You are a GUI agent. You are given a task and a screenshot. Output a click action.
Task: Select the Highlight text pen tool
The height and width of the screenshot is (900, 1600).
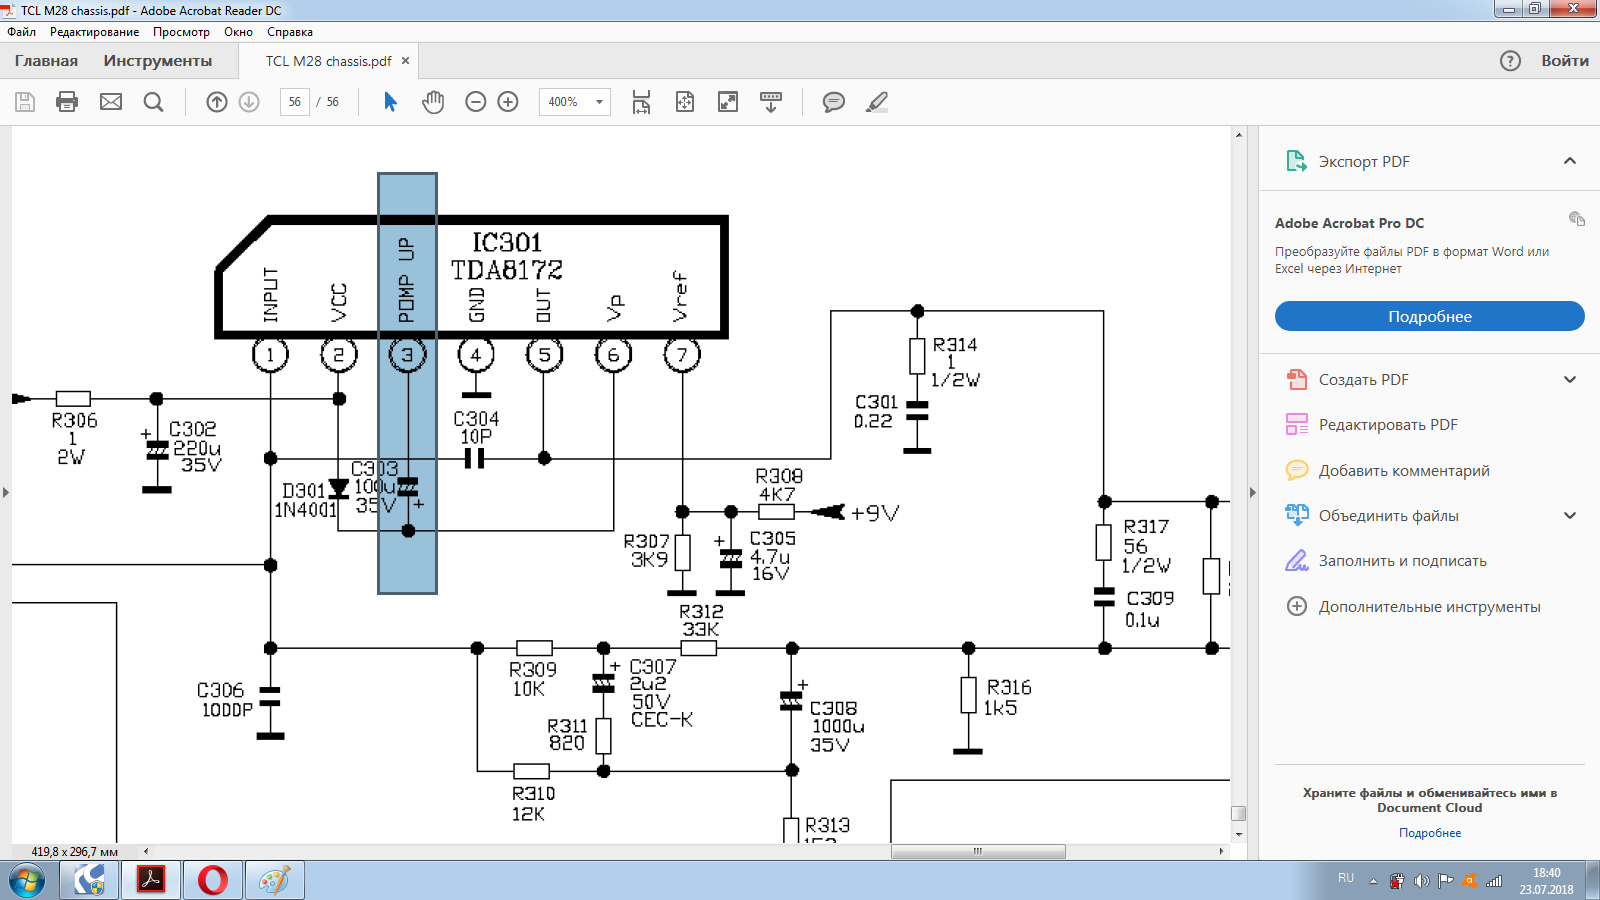pos(877,102)
